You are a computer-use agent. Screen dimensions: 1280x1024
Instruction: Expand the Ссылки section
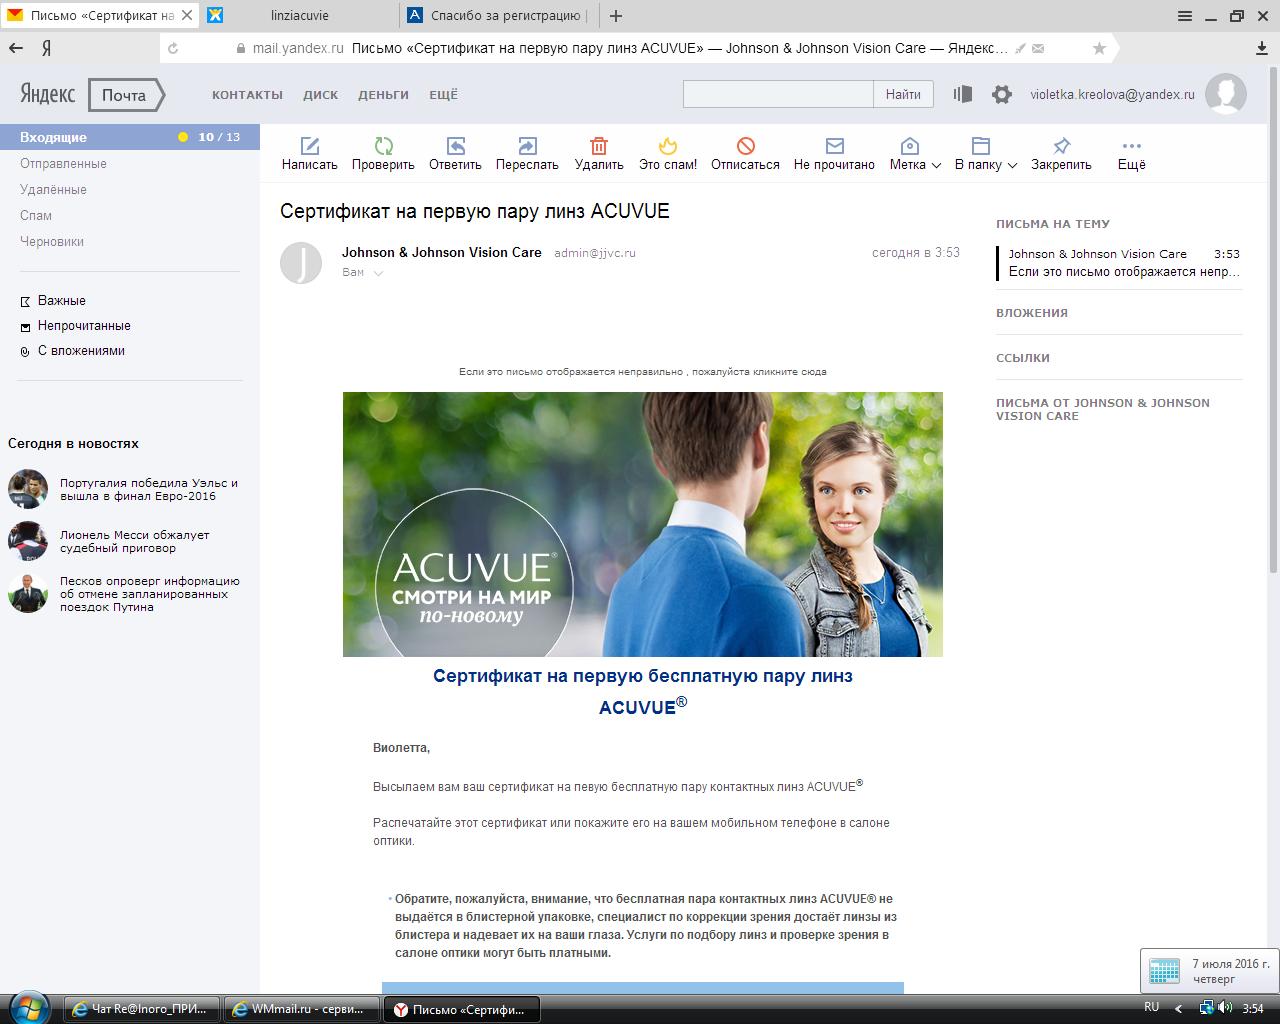[1023, 358]
